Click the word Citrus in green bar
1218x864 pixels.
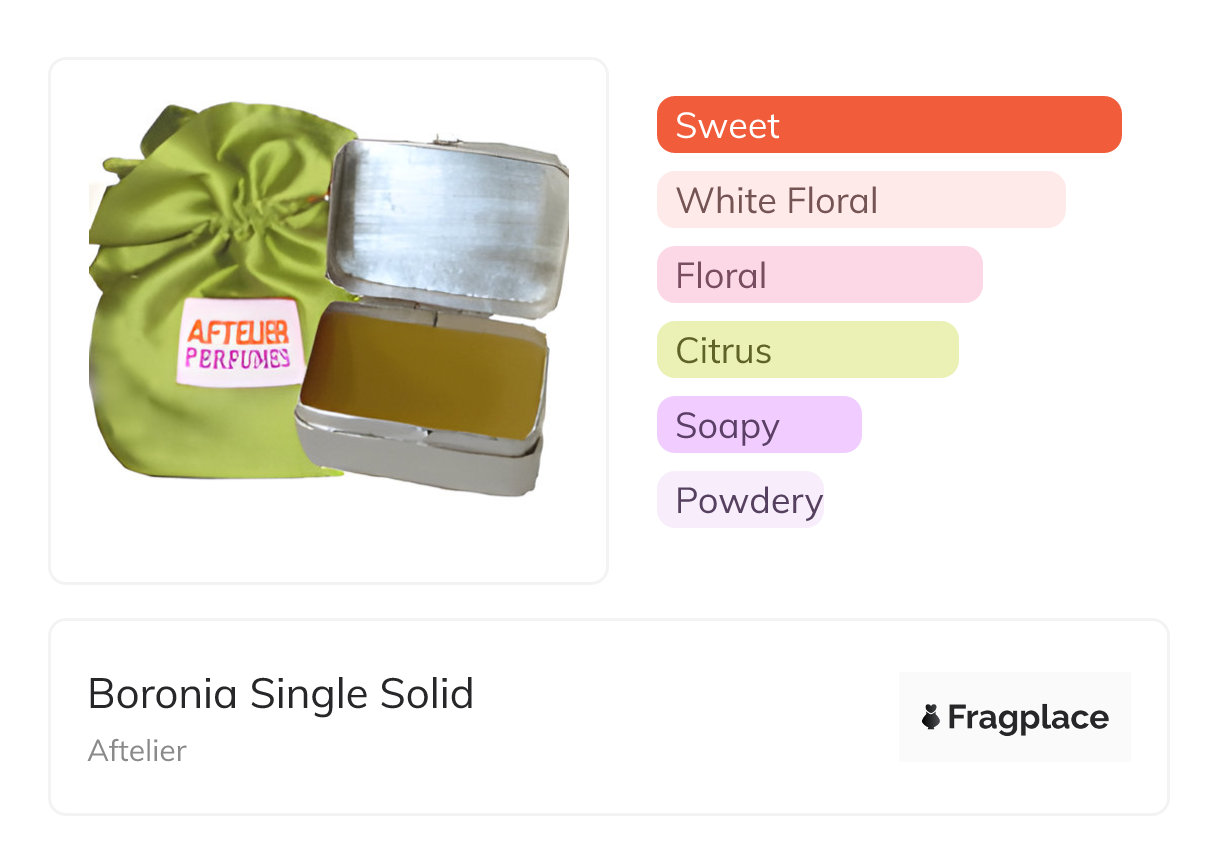click(x=723, y=350)
